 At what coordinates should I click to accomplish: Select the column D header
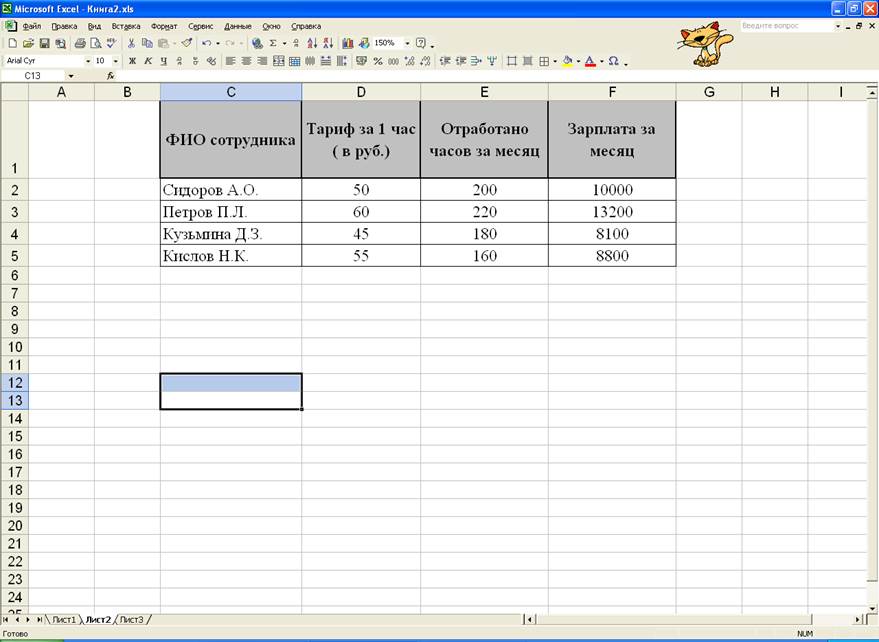click(x=360, y=92)
